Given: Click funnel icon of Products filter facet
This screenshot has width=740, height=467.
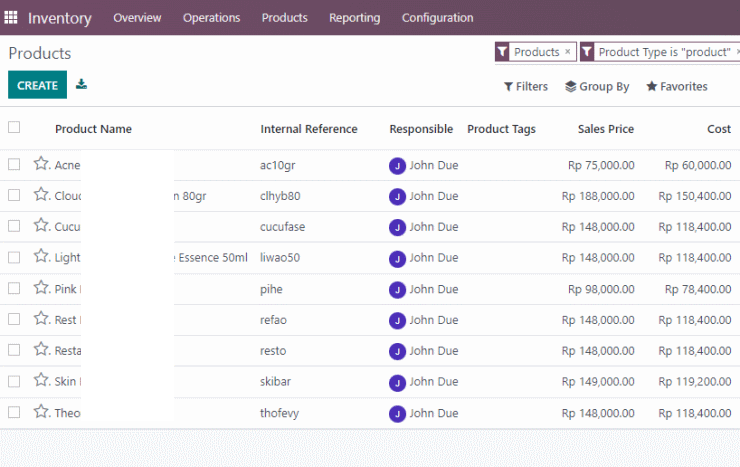Looking at the screenshot, I should click(x=502, y=51).
